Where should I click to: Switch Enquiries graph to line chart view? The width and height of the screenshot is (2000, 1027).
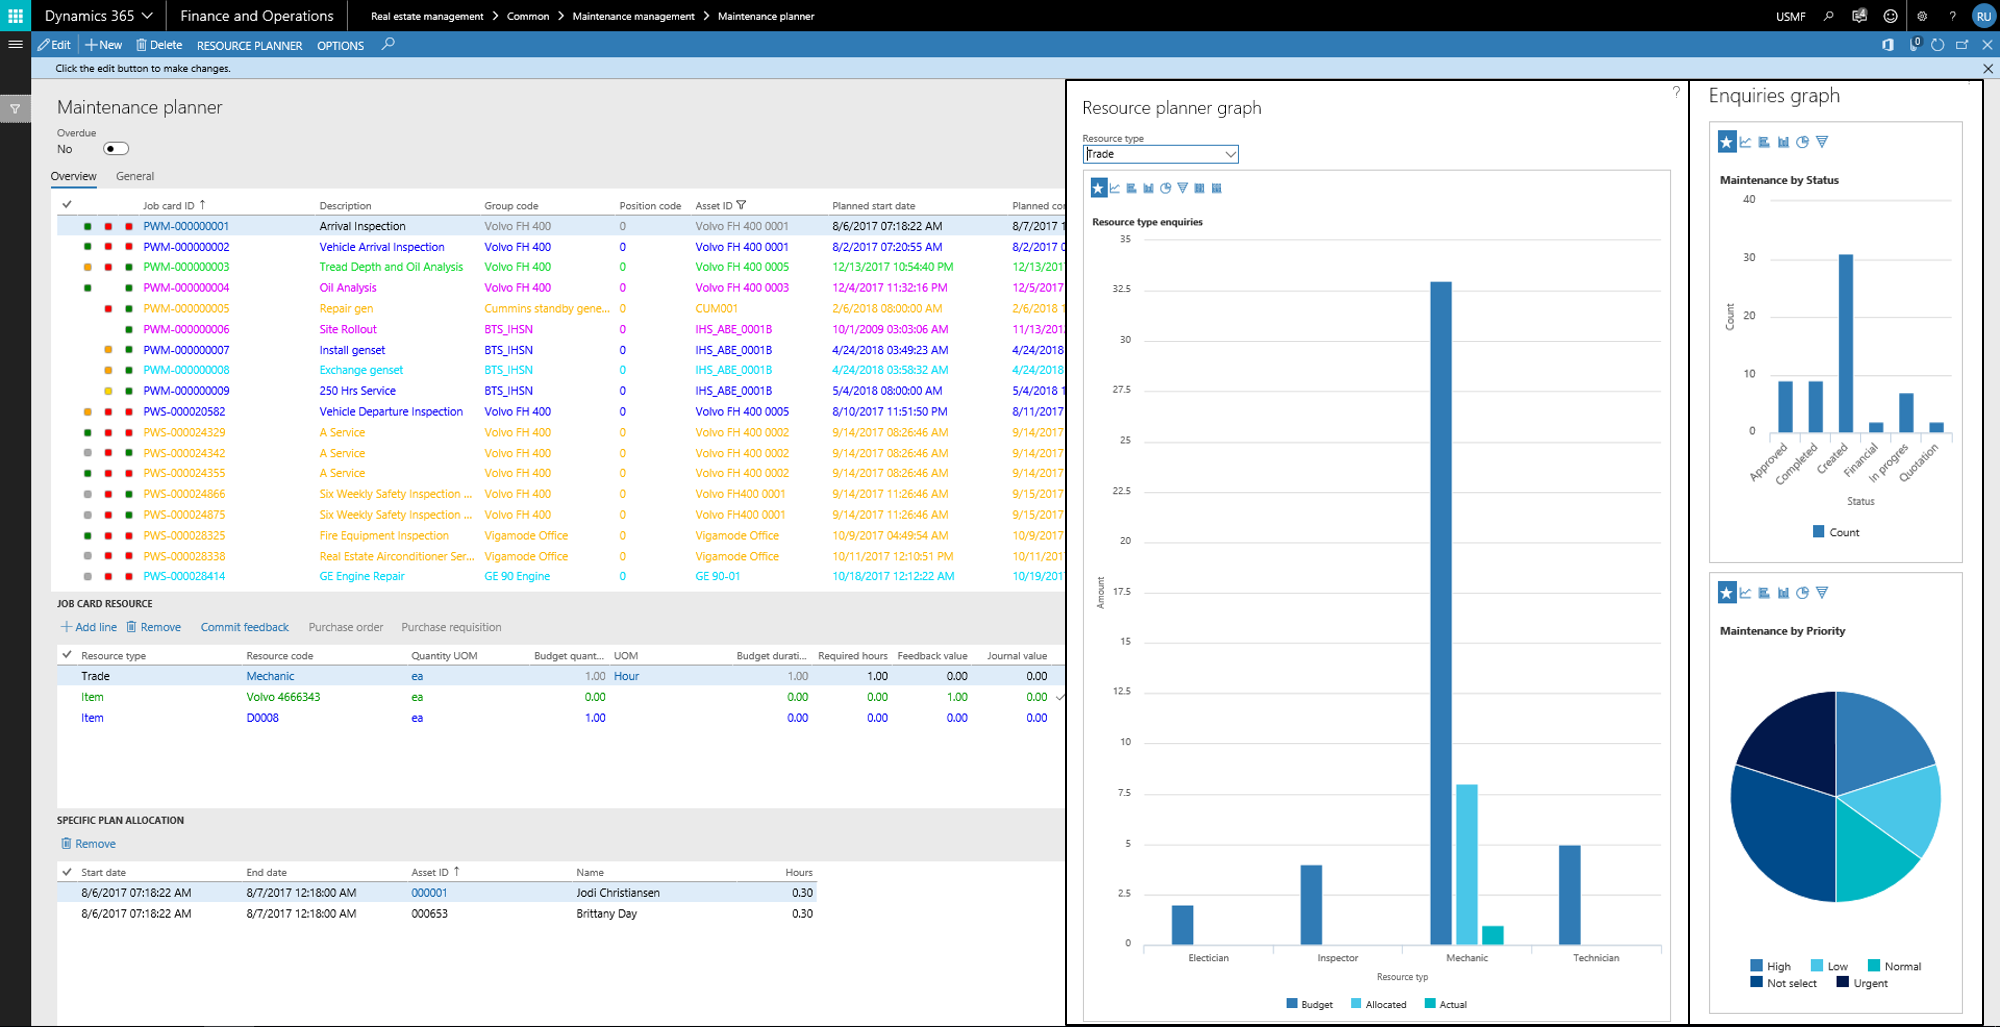coord(1745,141)
